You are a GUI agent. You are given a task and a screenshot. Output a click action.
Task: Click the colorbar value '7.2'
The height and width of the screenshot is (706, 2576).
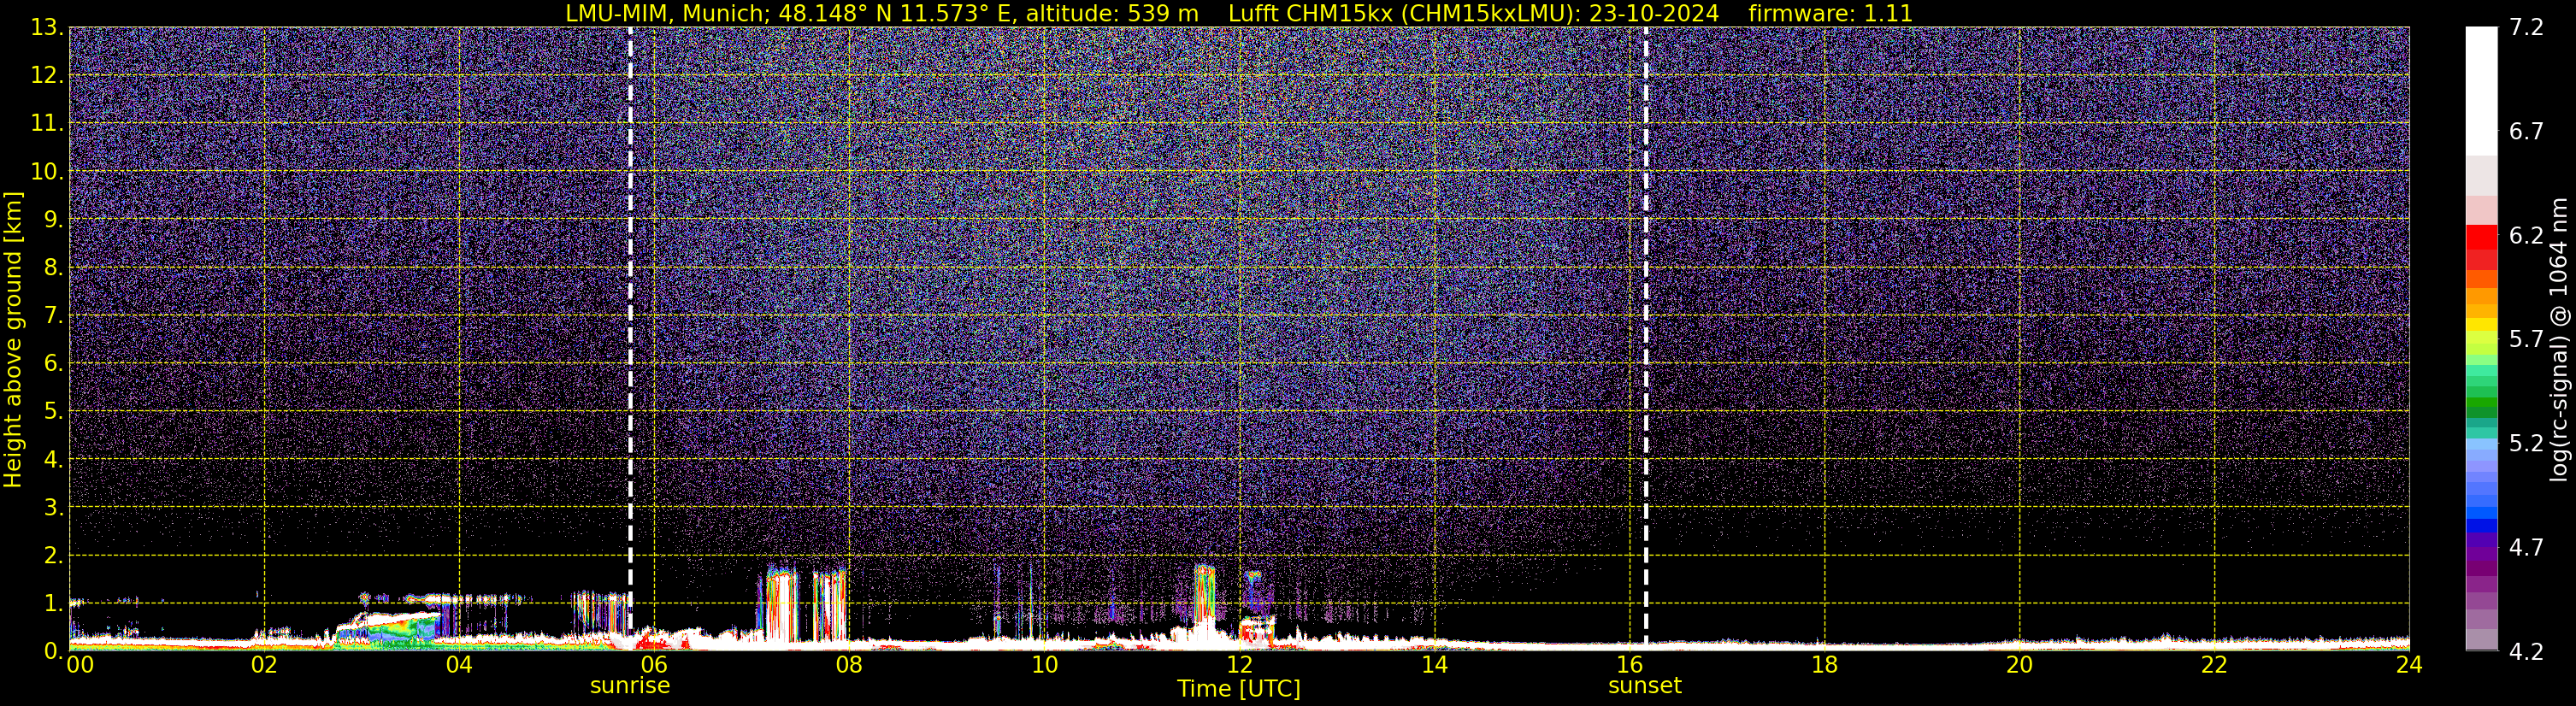pyautogui.click(x=2526, y=27)
